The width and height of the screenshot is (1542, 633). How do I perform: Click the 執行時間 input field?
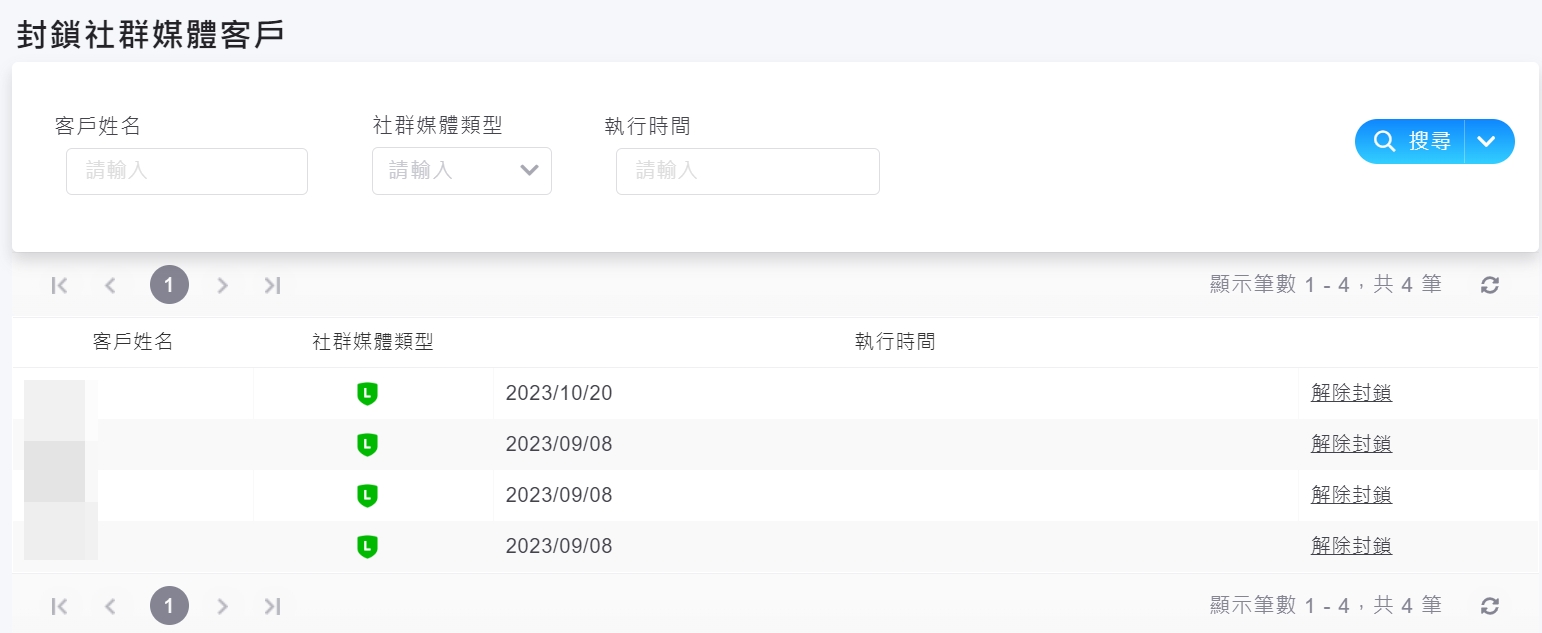click(x=747, y=171)
